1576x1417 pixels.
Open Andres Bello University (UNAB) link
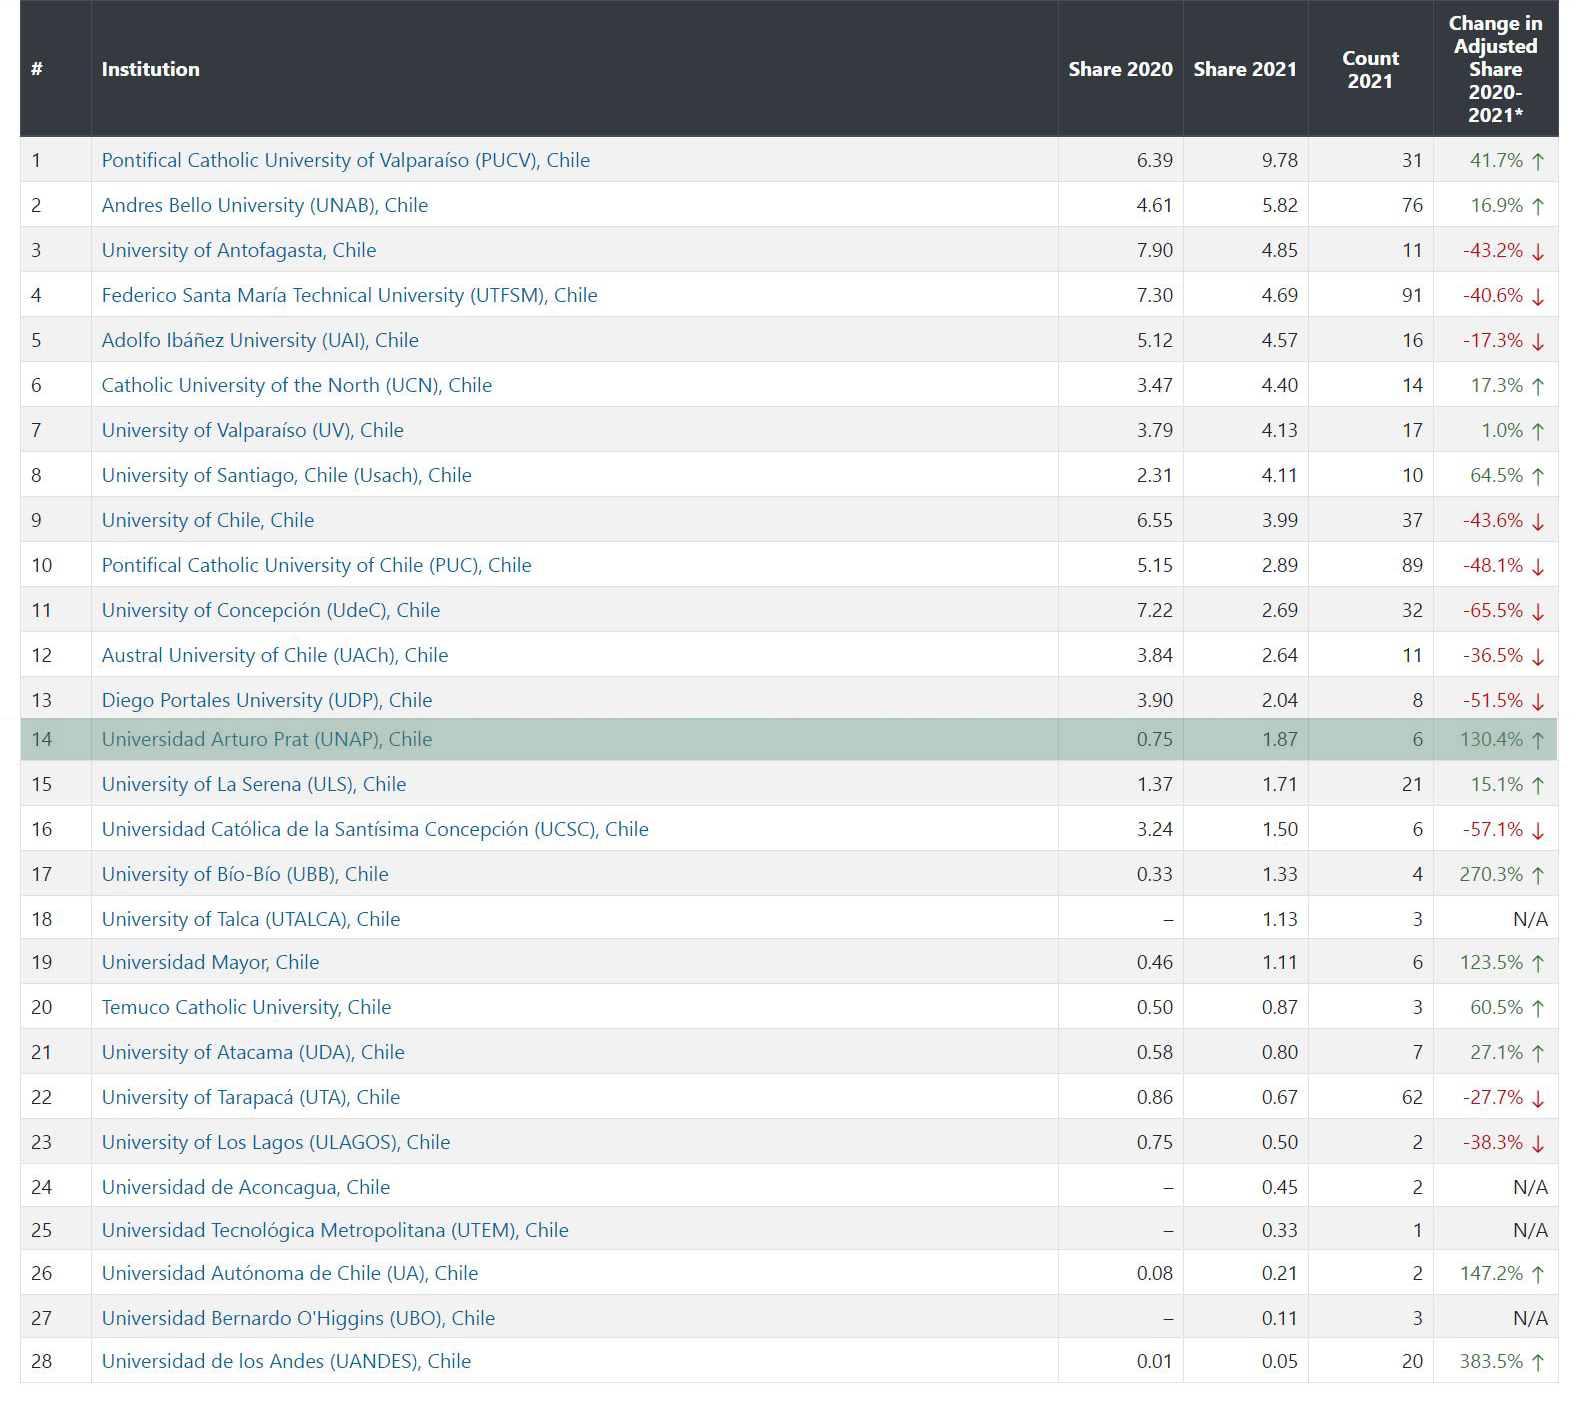point(264,205)
